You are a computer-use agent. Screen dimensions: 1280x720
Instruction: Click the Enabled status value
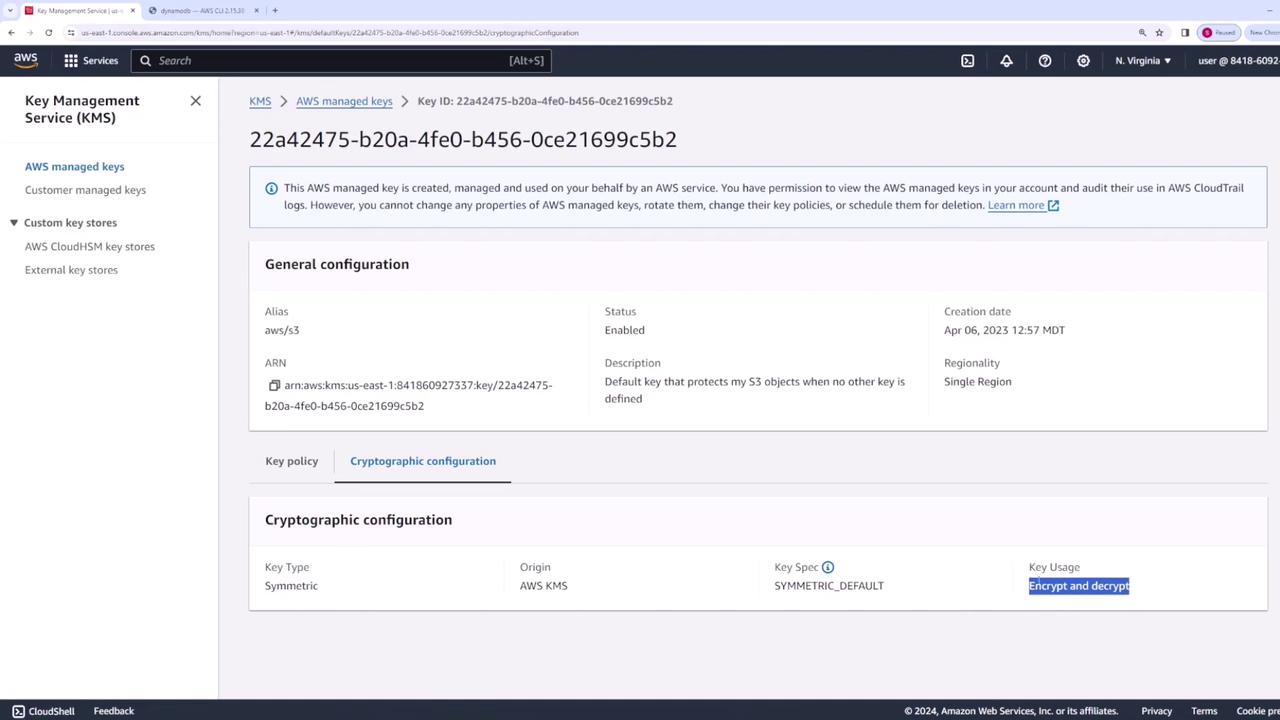(625, 330)
